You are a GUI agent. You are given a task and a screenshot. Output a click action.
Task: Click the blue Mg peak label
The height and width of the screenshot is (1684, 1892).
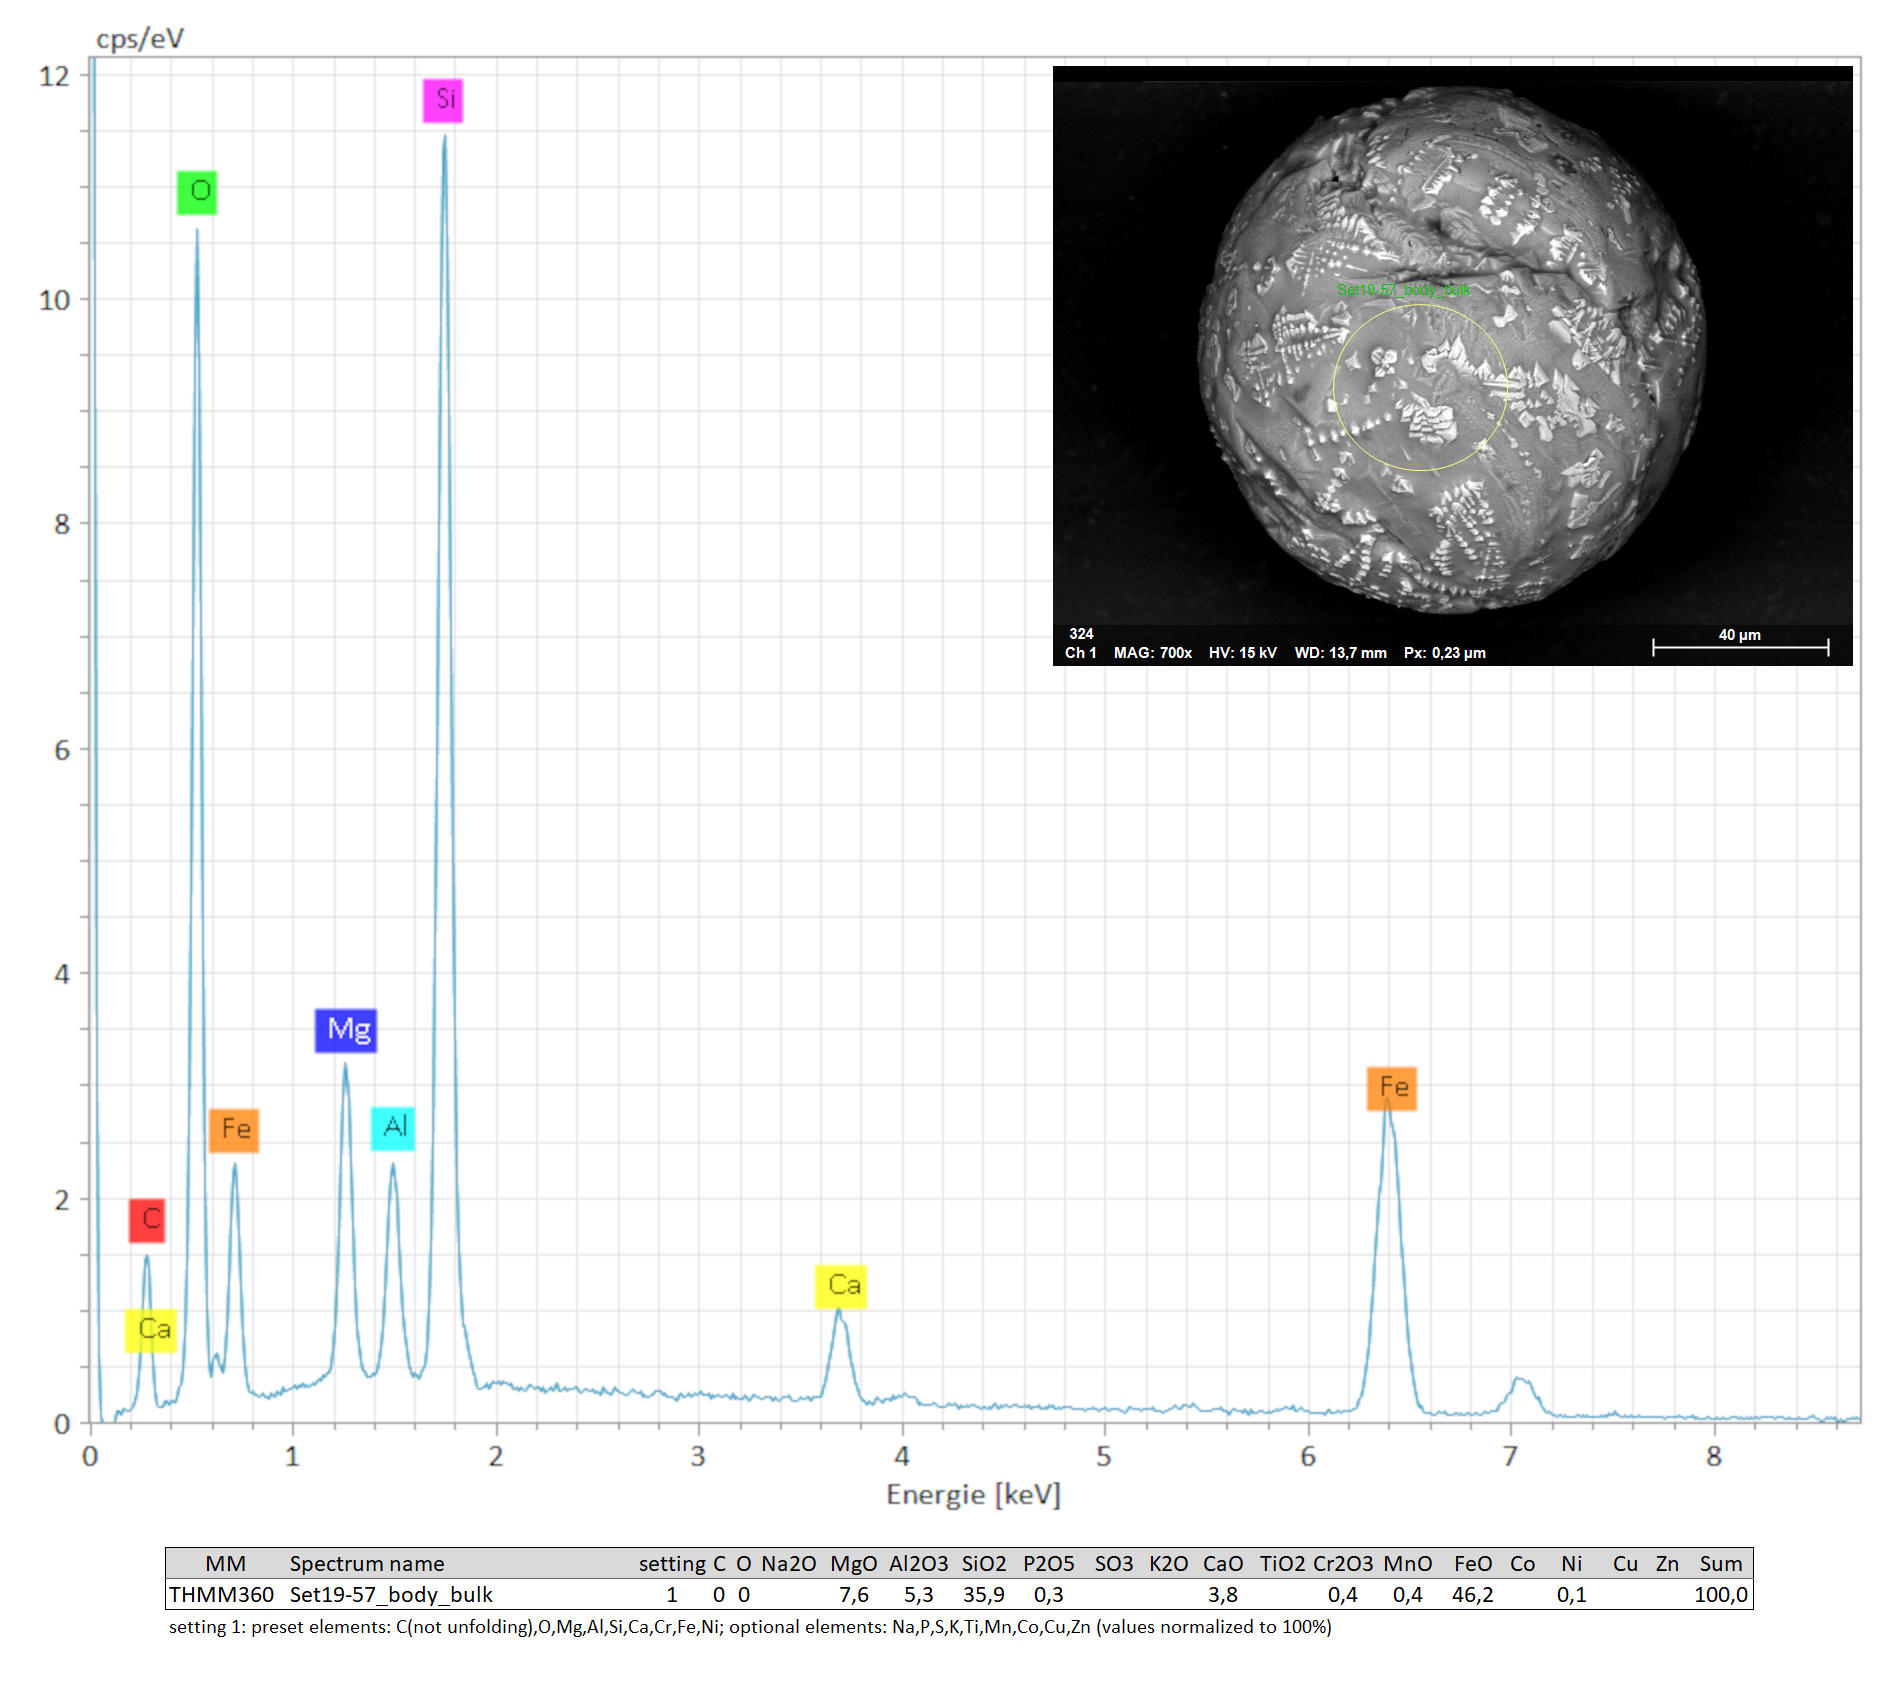click(346, 1030)
